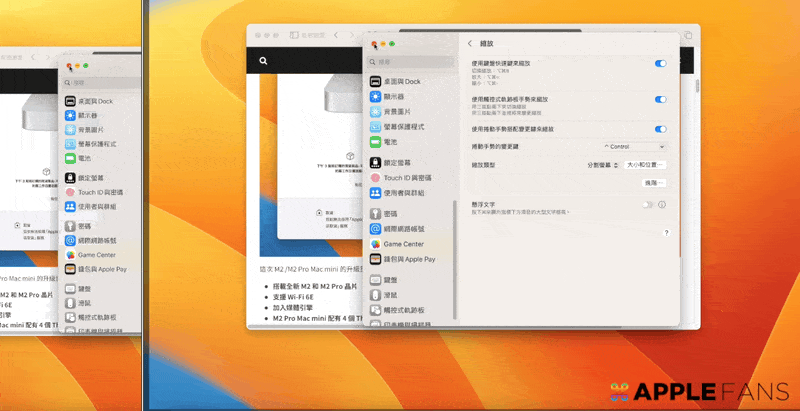Turn off 使用觸控式軌跡板手勢來縮放 switch
The image size is (800, 411).
point(661,99)
